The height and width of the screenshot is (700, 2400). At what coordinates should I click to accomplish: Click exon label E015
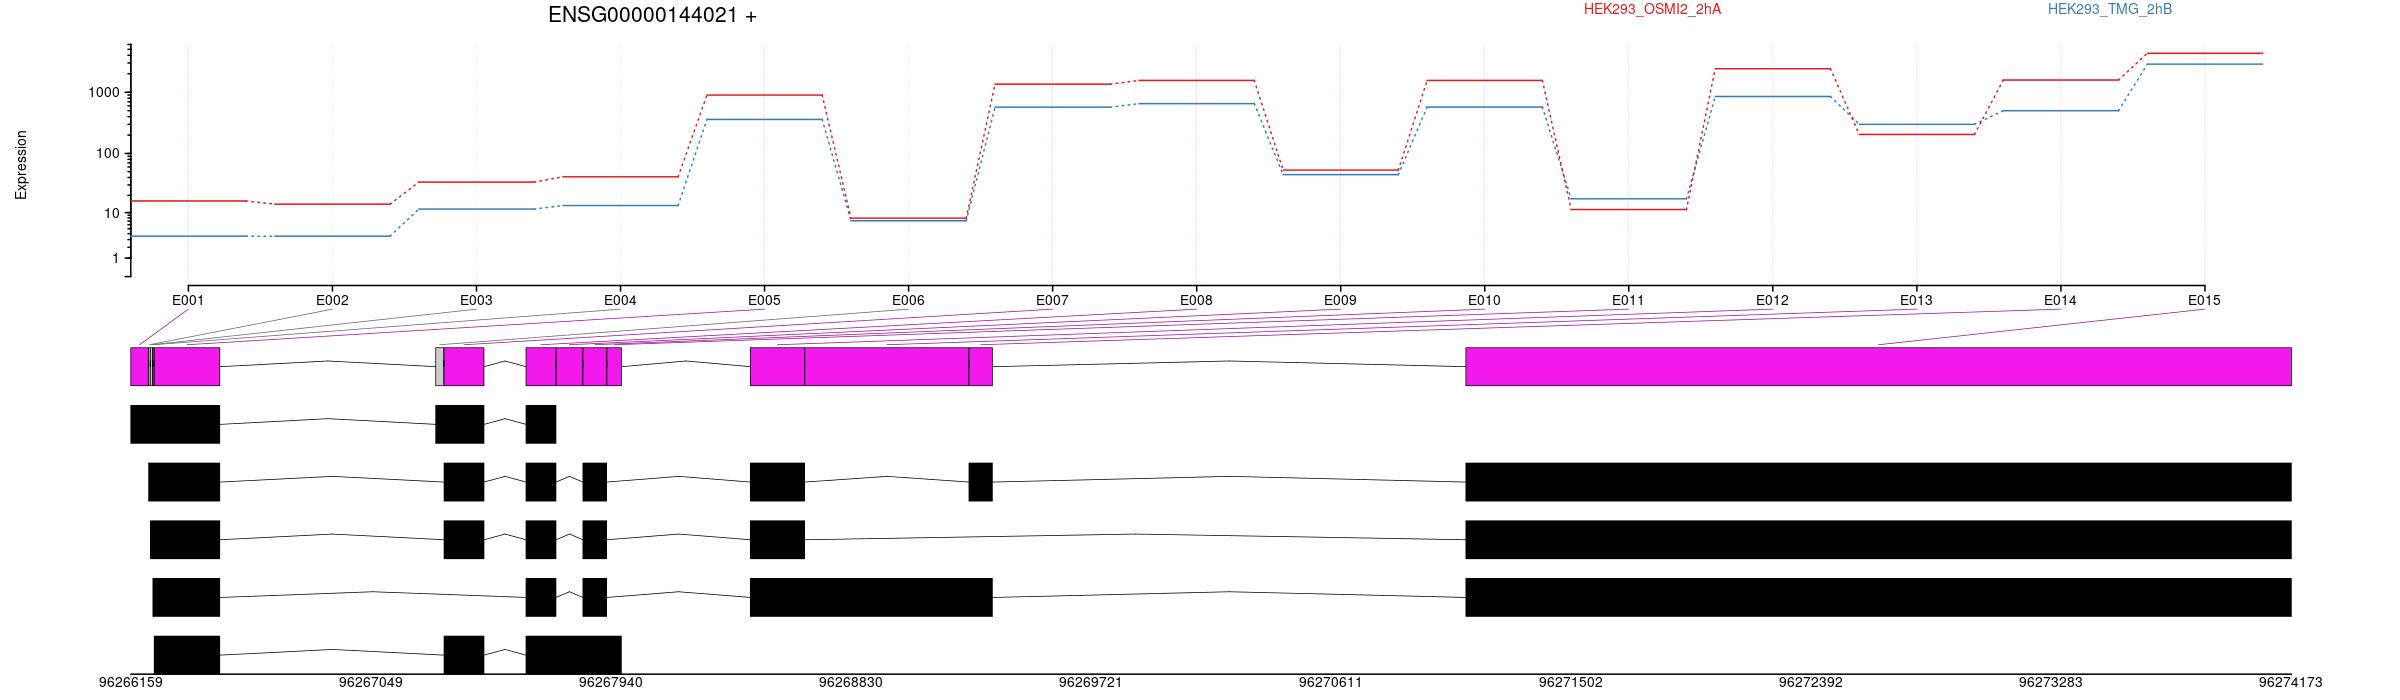click(x=2204, y=300)
